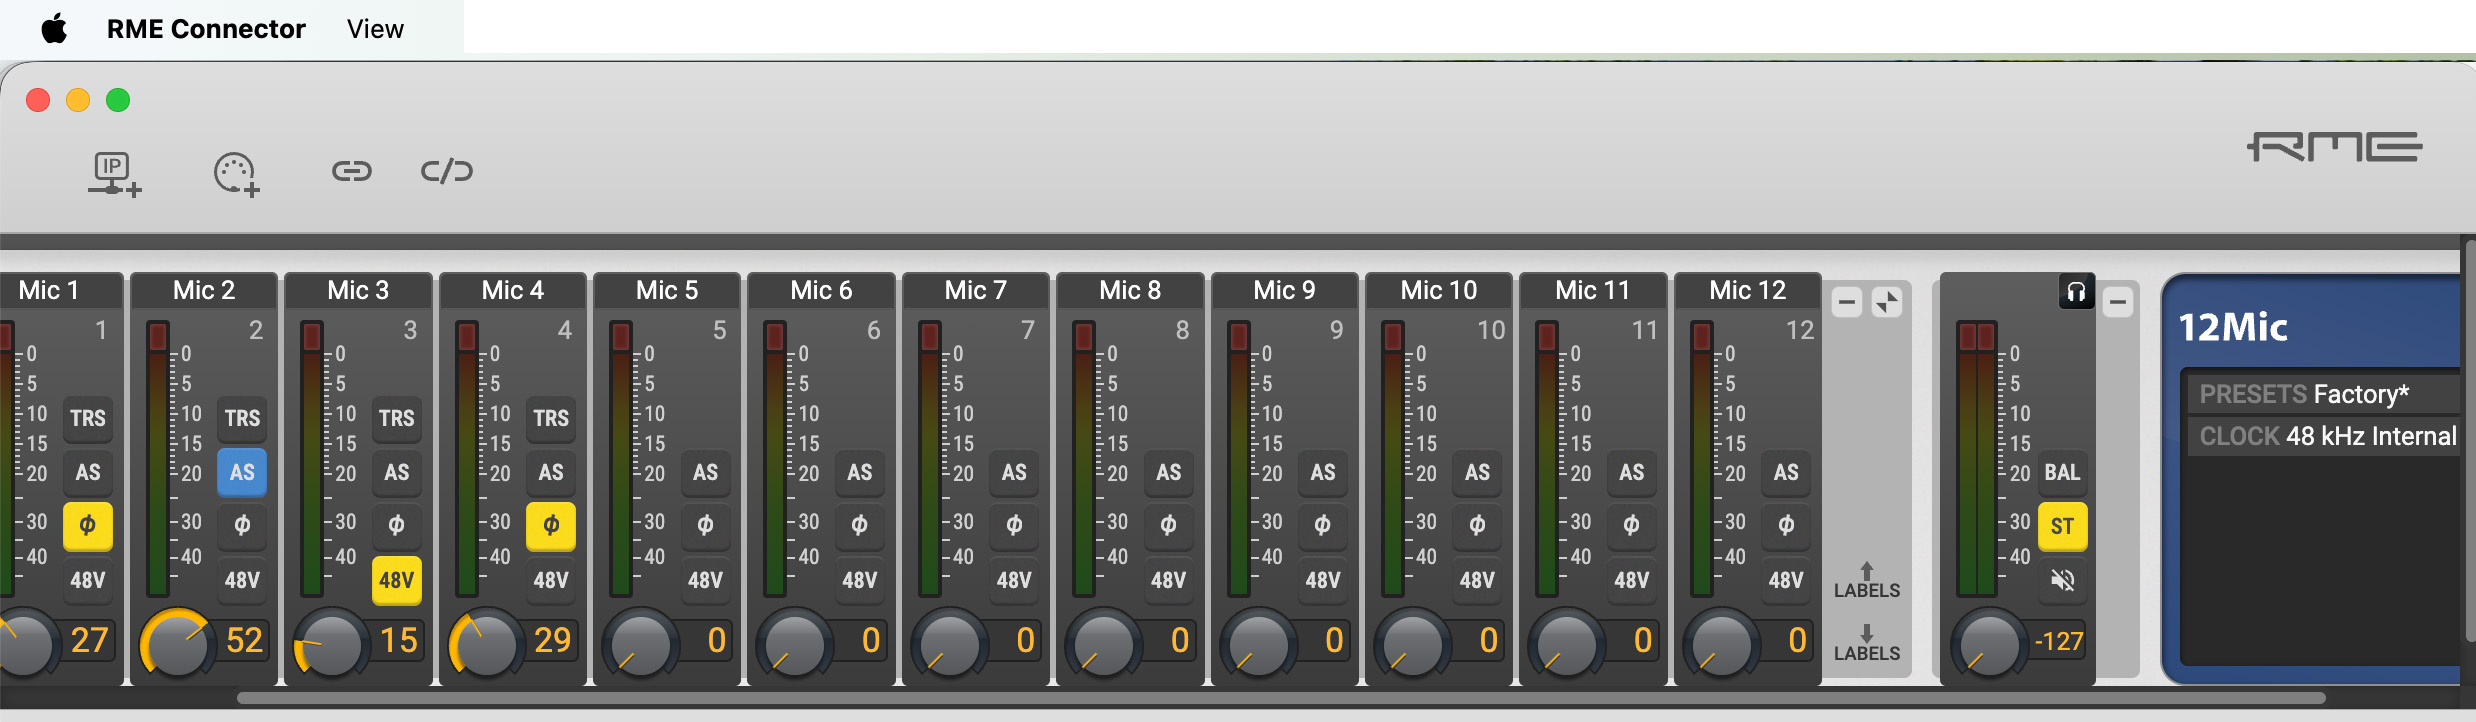Click the chain link icon in toolbar
Screen dimensions: 2476x722
pos(352,172)
